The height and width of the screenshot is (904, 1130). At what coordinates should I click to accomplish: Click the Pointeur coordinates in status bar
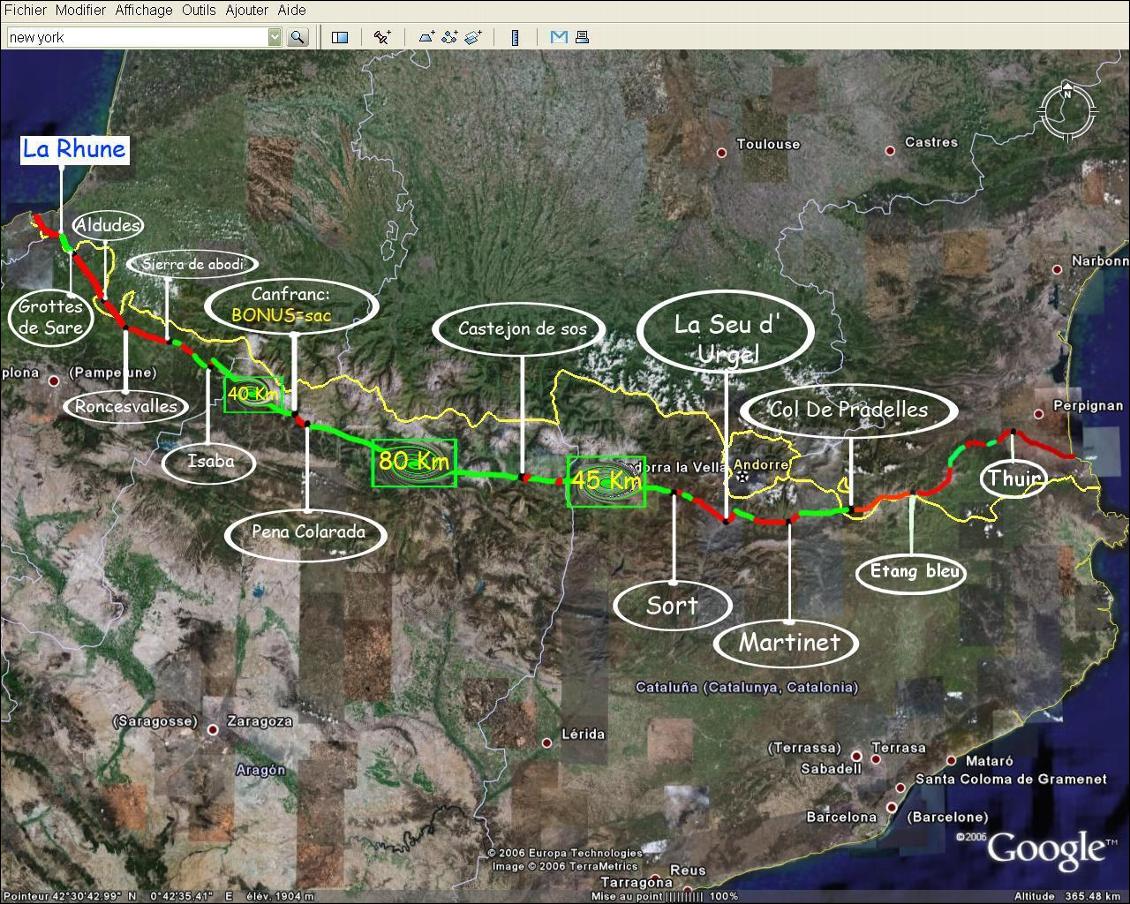coord(118,896)
